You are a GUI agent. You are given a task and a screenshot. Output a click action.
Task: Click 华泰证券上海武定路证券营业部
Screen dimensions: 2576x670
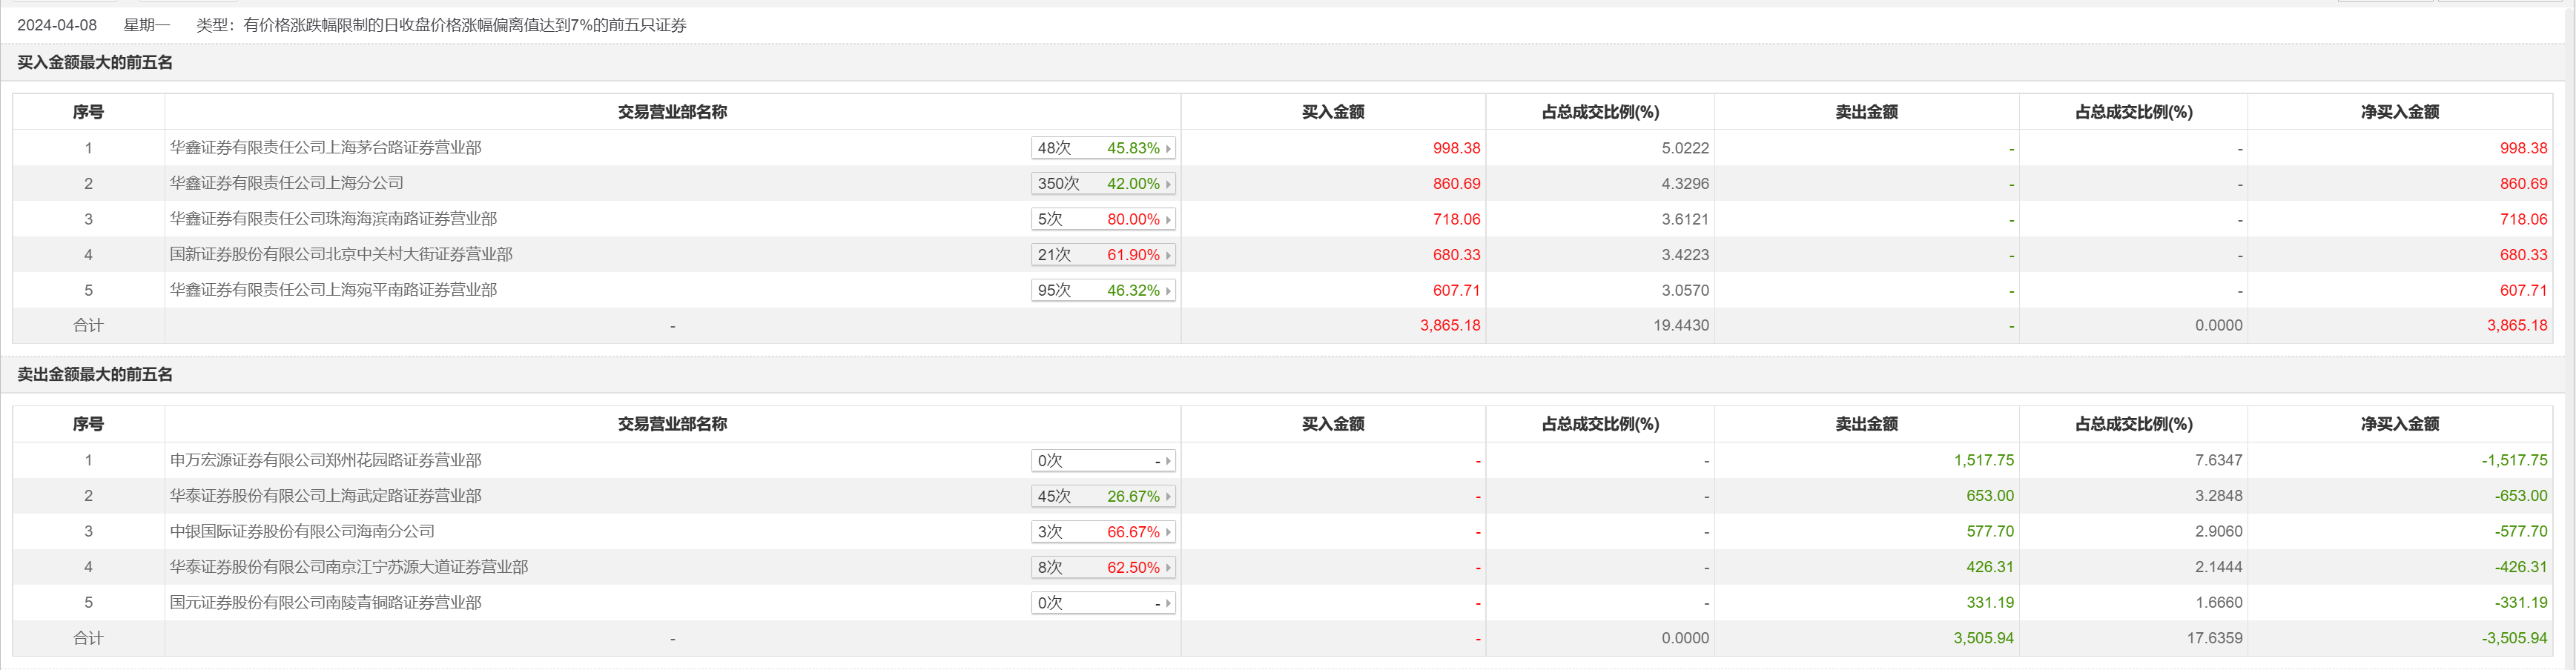pyautogui.click(x=325, y=496)
